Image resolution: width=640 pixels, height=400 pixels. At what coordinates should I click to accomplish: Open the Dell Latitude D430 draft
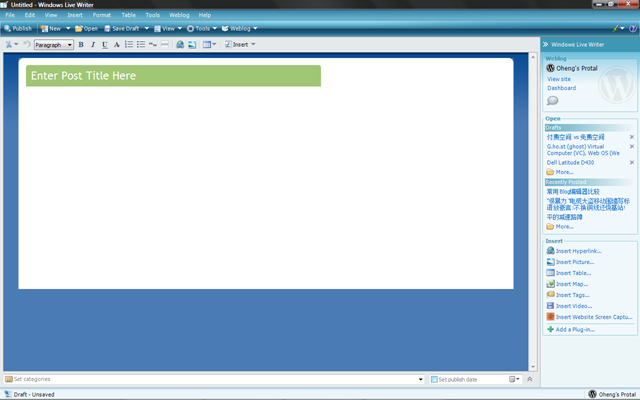pyautogui.click(x=570, y=162)
